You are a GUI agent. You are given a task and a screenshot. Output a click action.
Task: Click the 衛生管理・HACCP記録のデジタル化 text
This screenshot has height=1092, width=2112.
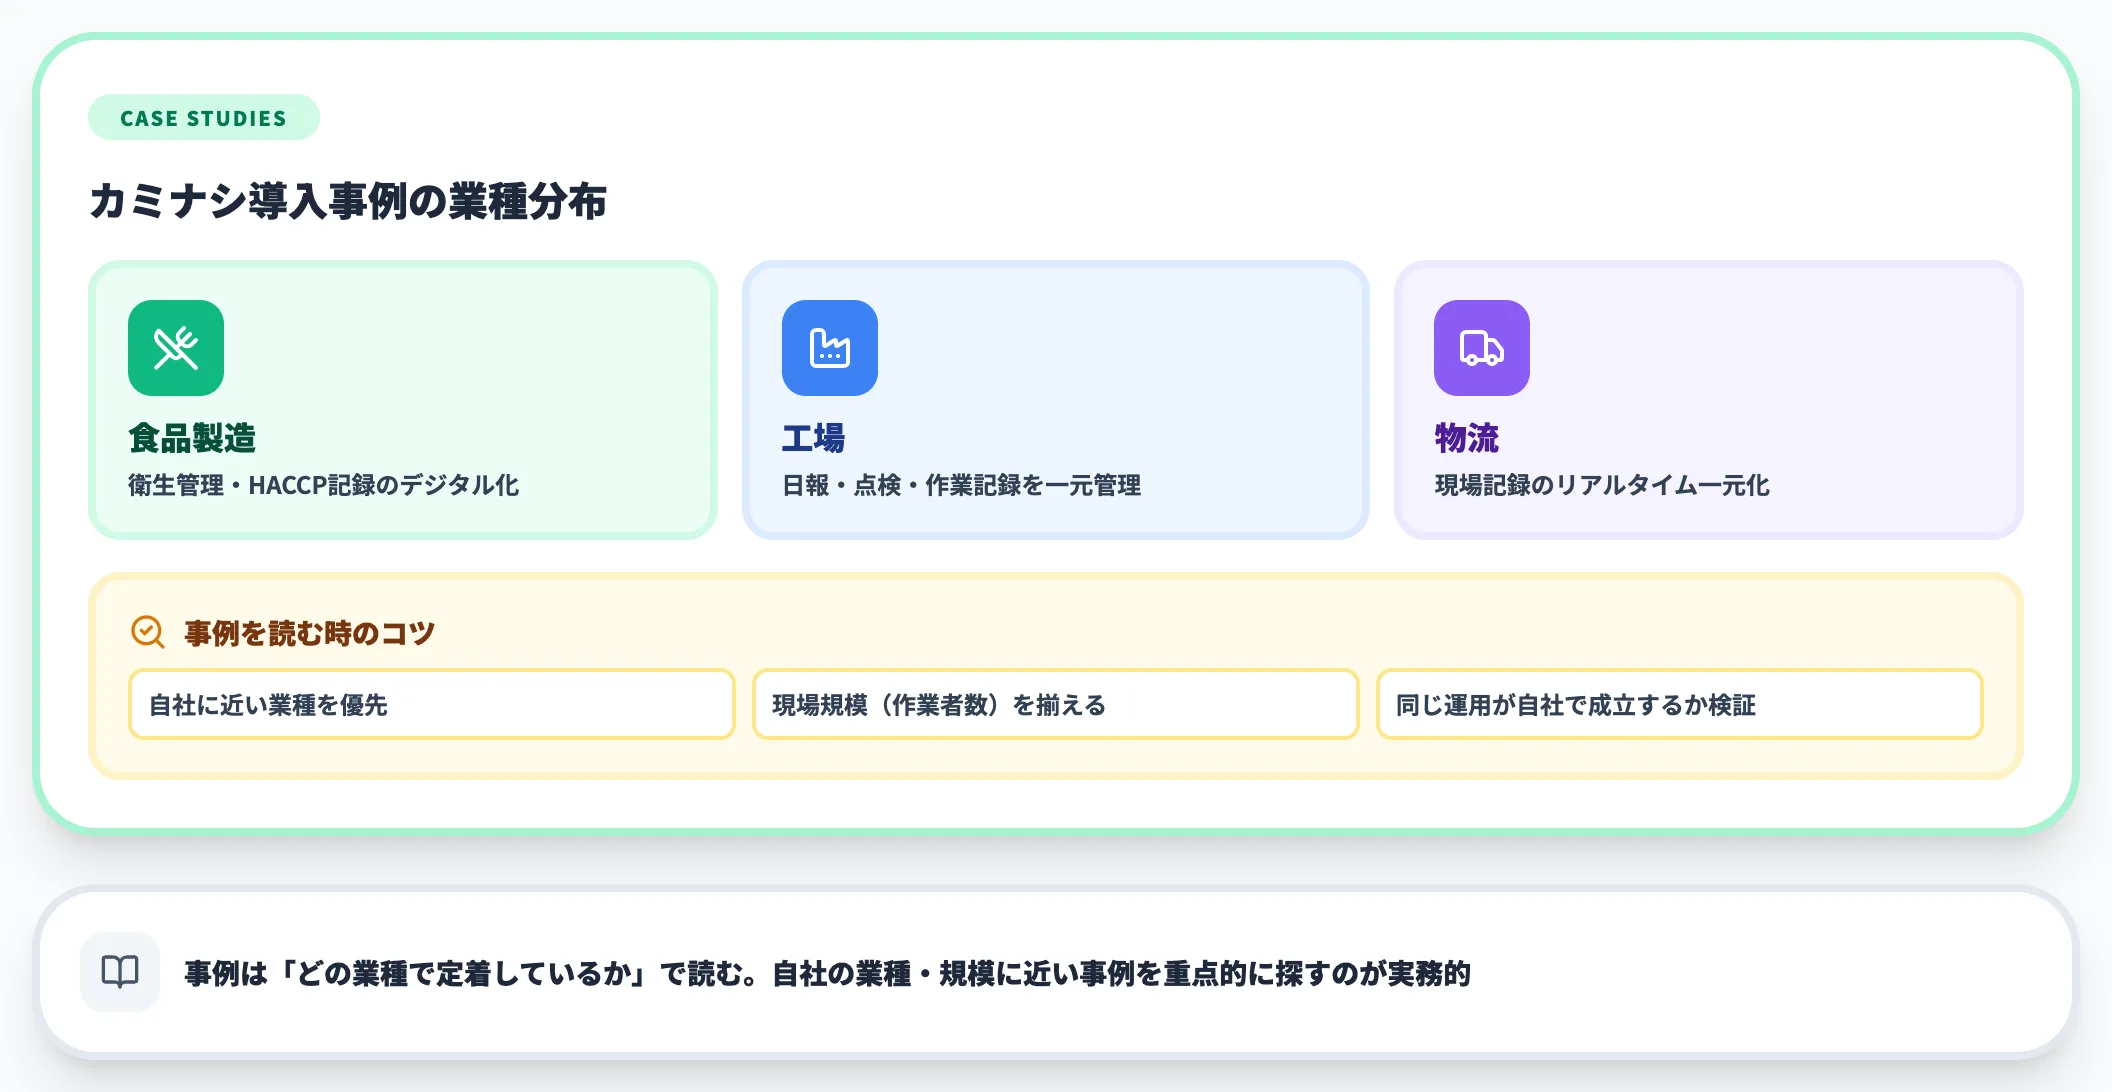321,485
